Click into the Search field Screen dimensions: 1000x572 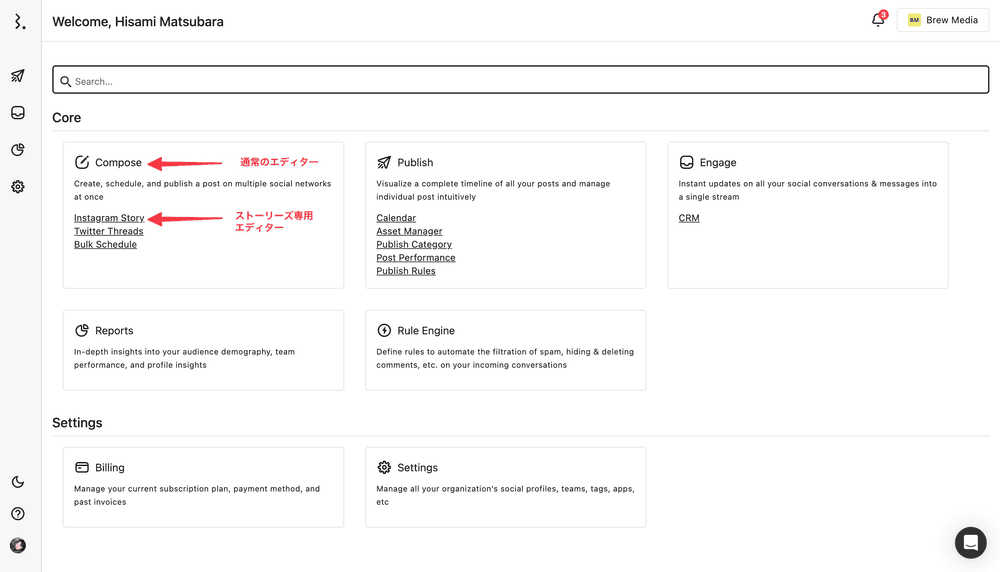(520, 81)
